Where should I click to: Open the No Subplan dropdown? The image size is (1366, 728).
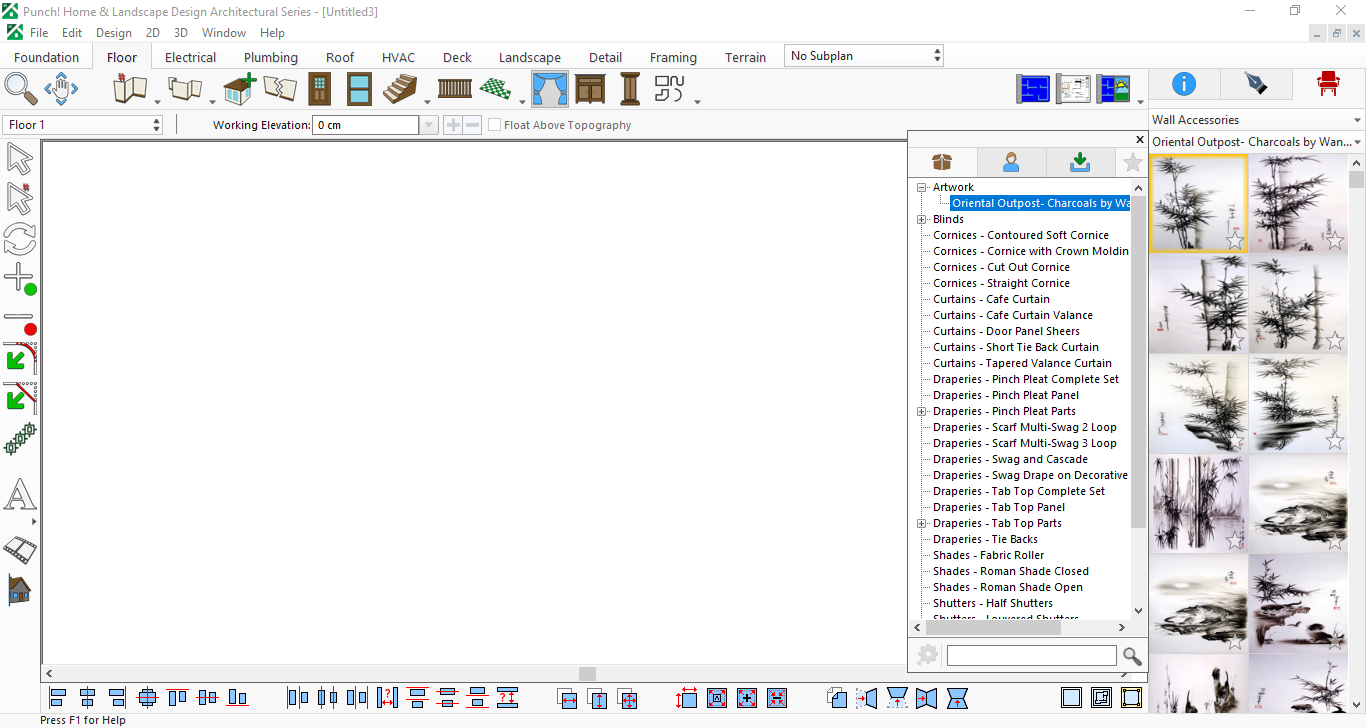pyautogui.click(x=864, y=56)
